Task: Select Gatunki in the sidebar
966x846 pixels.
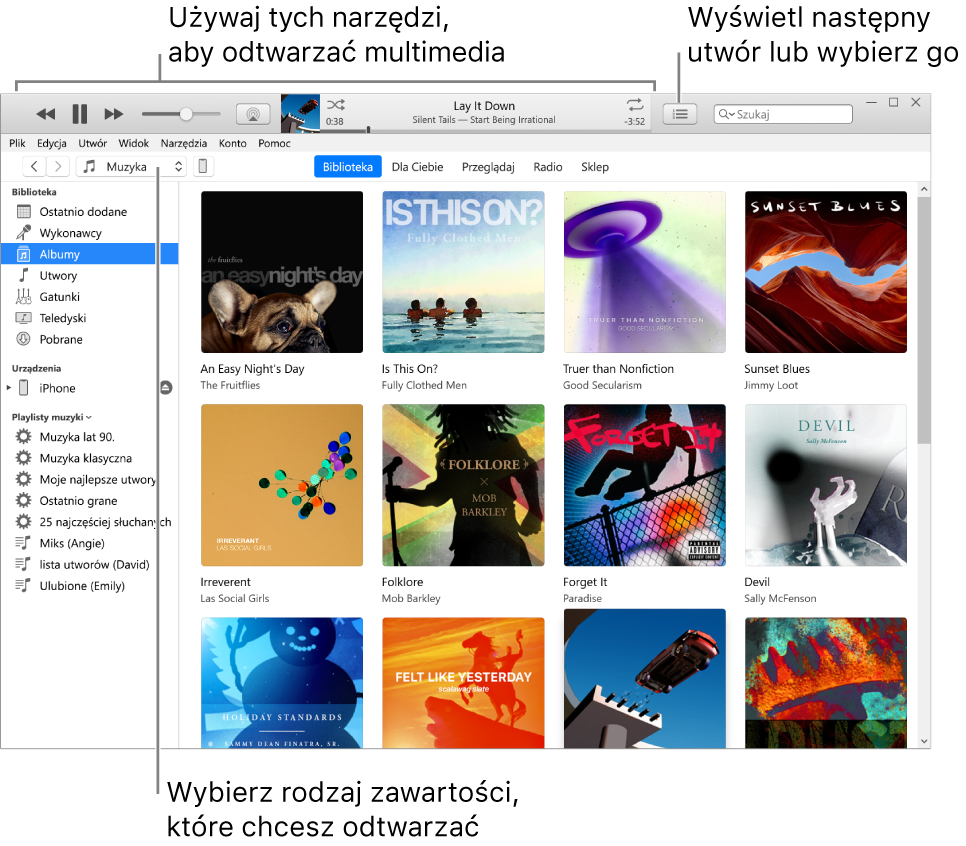Action: pyautogui.click(x=89, y=296)
